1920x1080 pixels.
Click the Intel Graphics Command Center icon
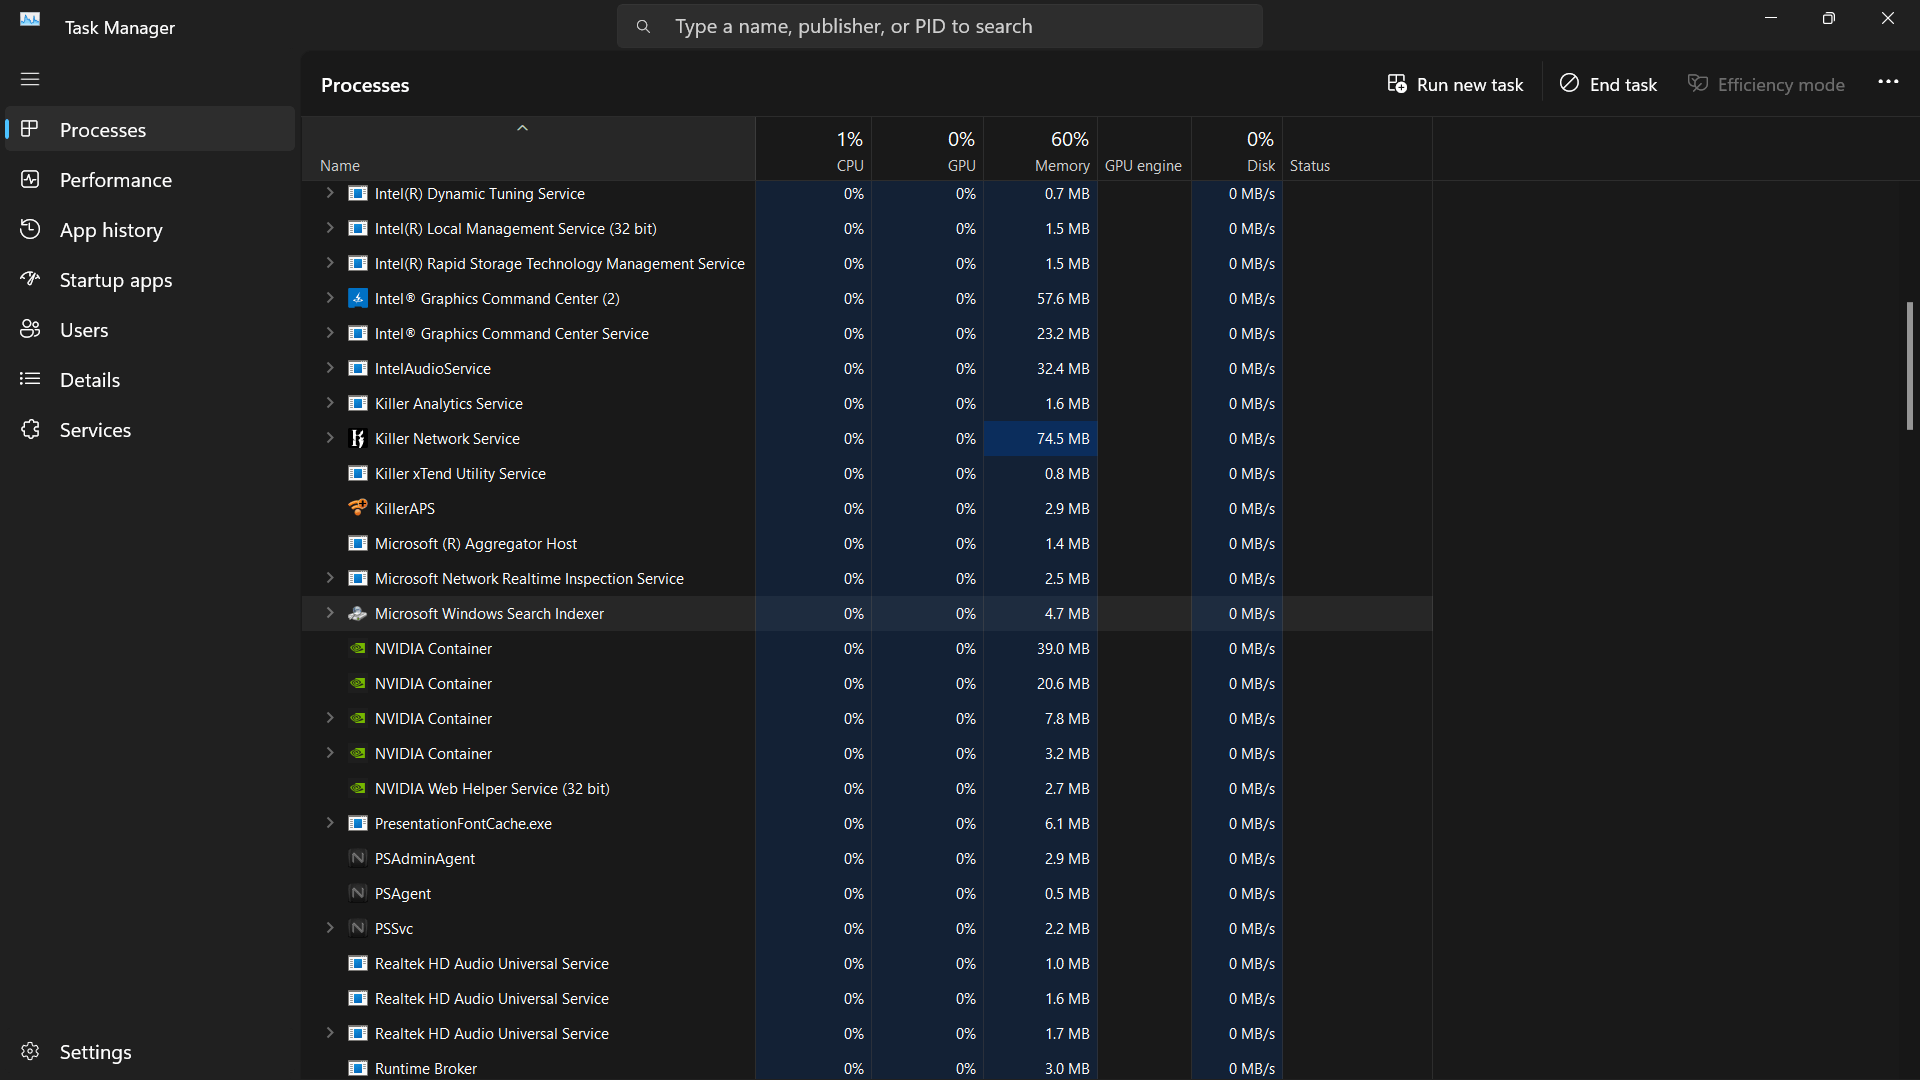357,299
